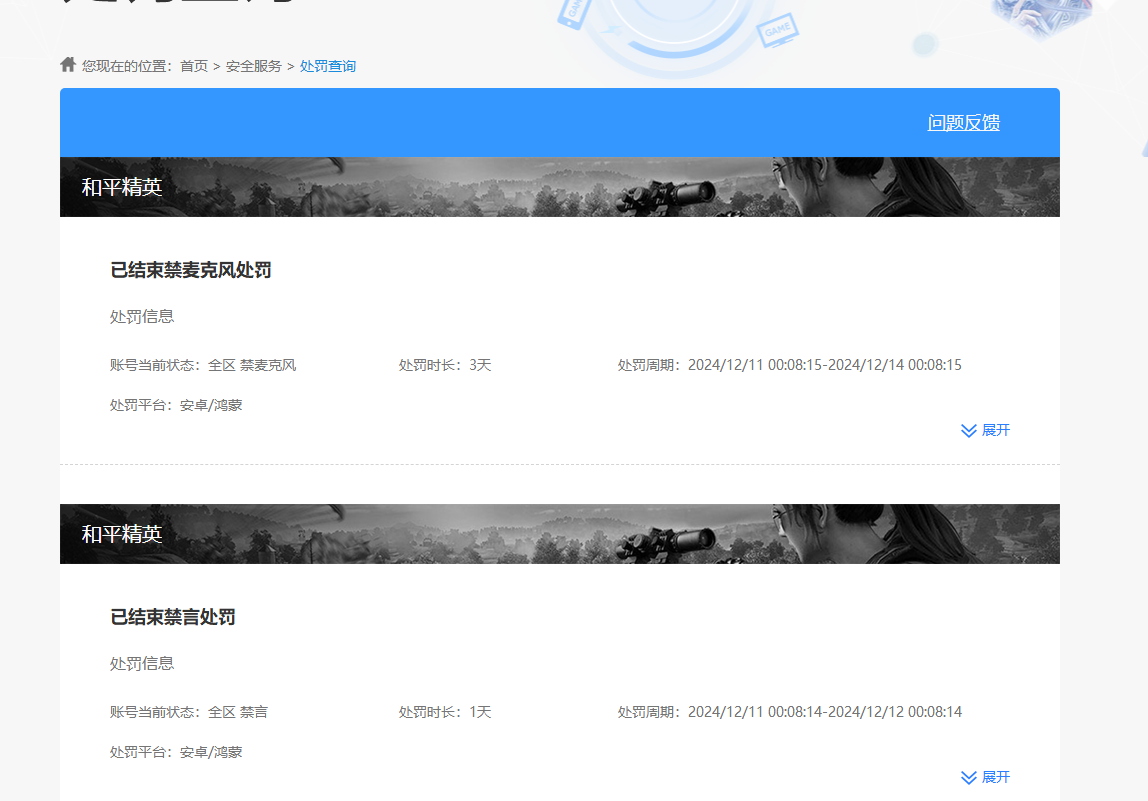Open 首页 breadcrumb link

[194, 67]
